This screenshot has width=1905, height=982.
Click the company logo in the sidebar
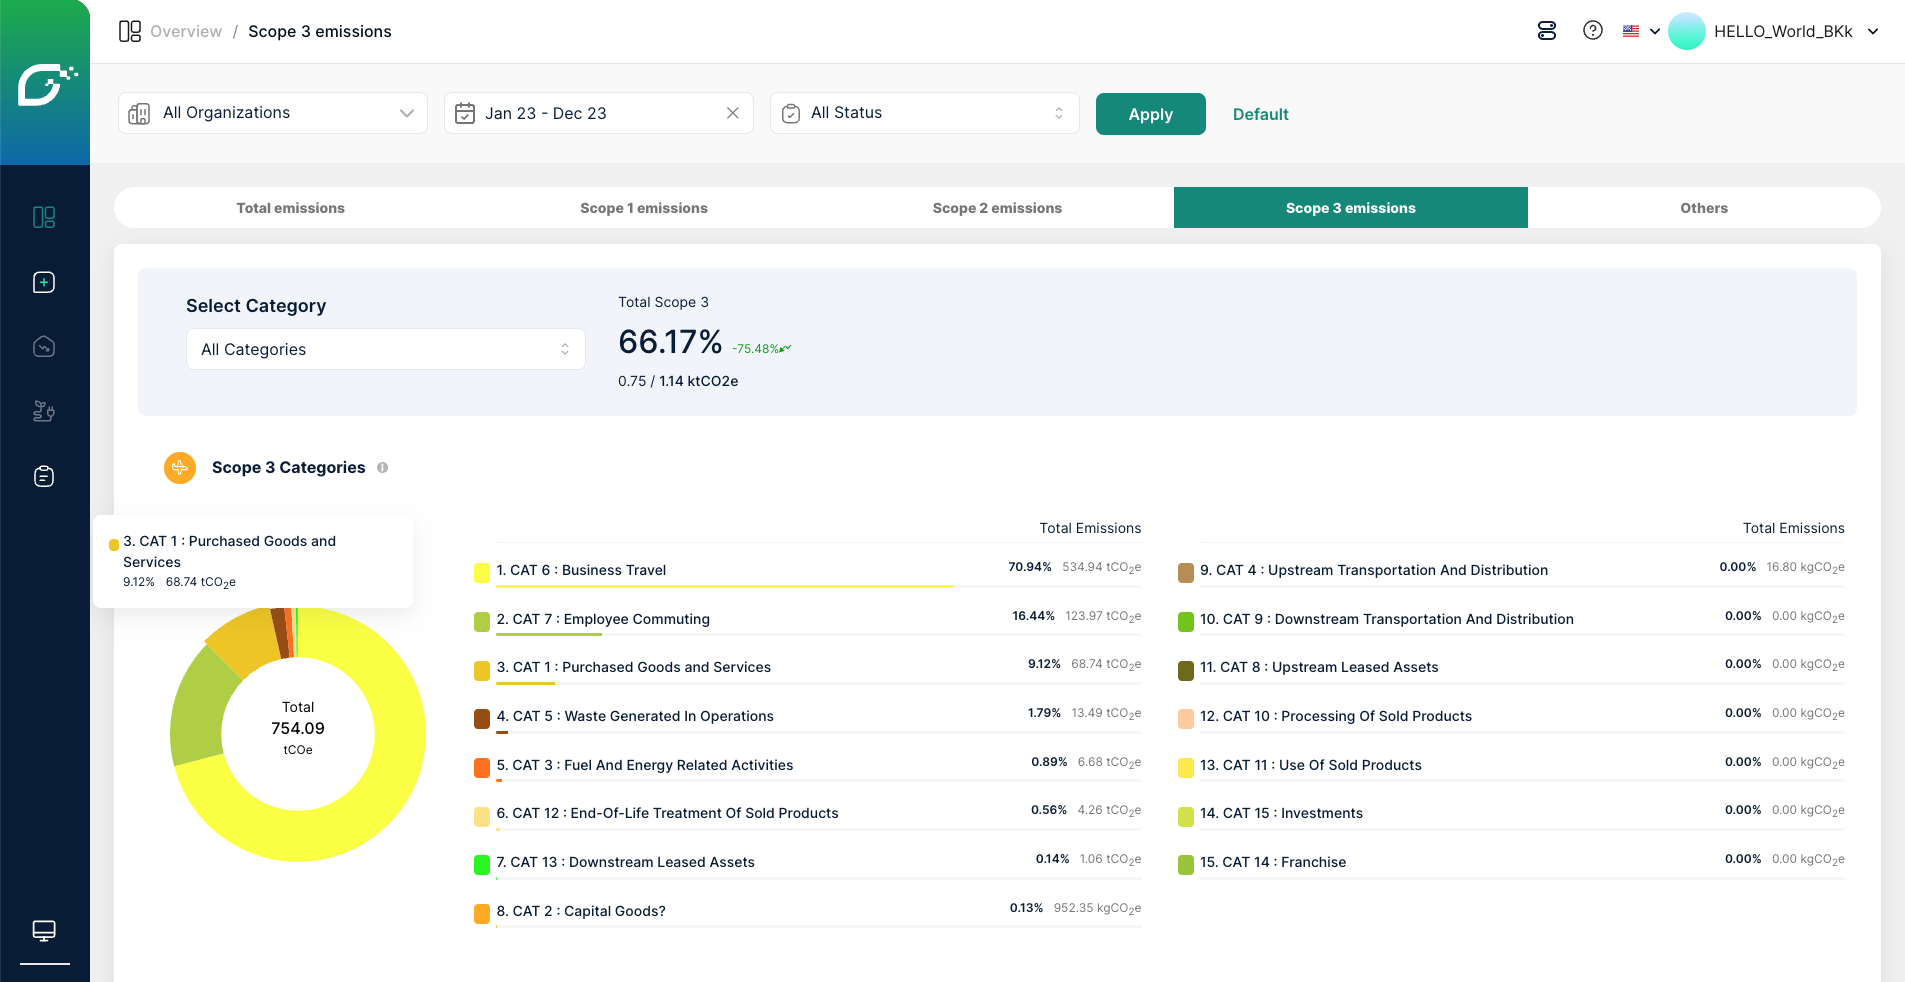click(x=45, y=84)
